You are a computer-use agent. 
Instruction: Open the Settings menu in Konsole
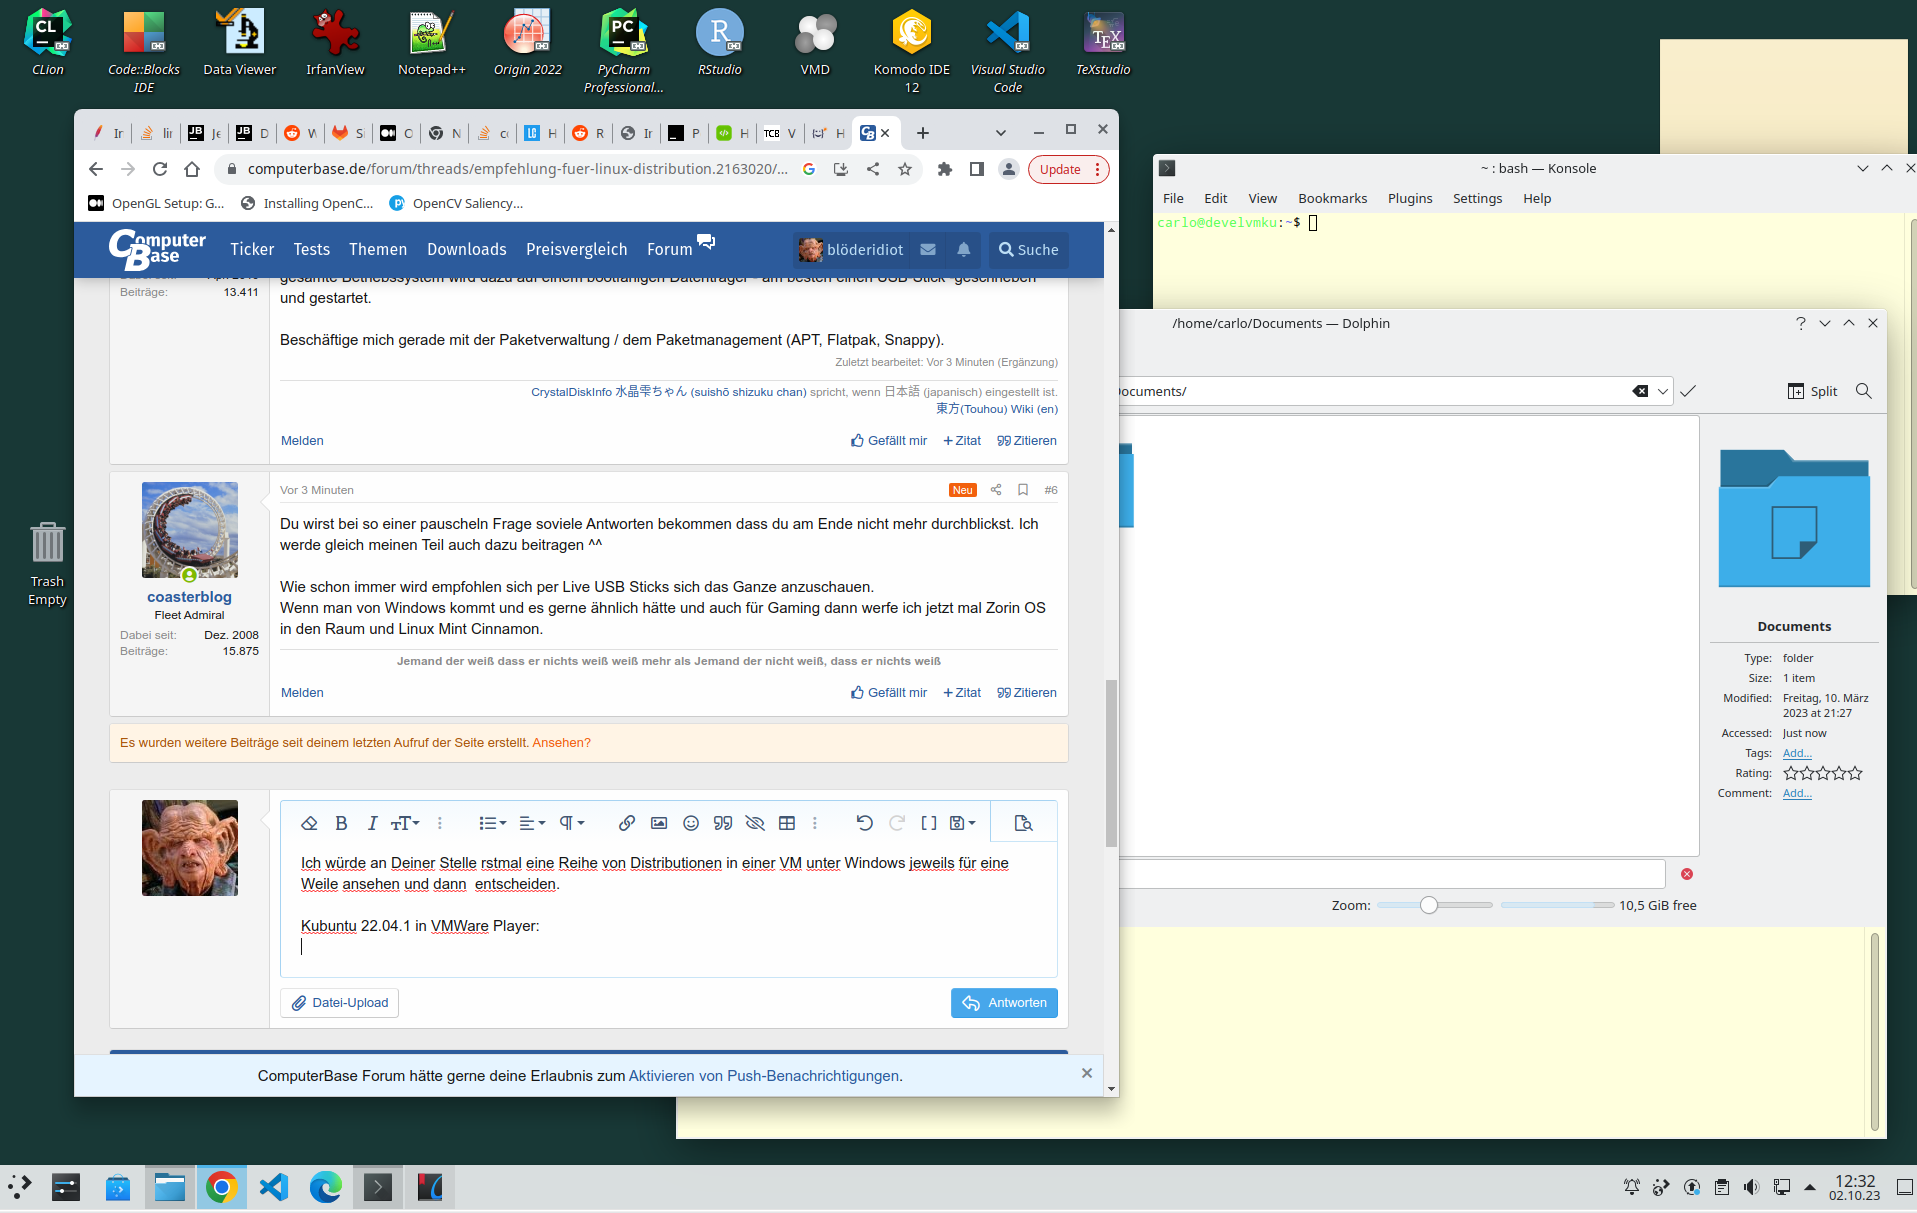coord(1477,198)
